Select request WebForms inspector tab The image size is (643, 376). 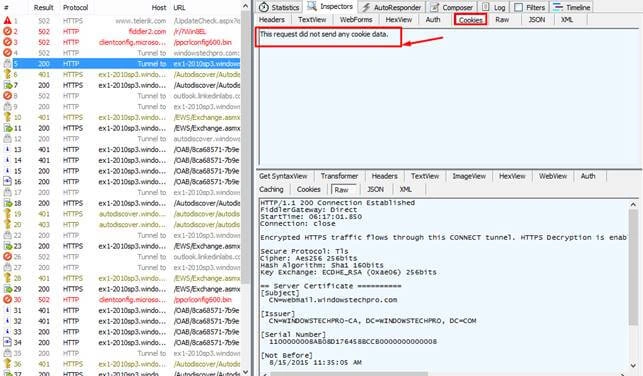(356, 20)
